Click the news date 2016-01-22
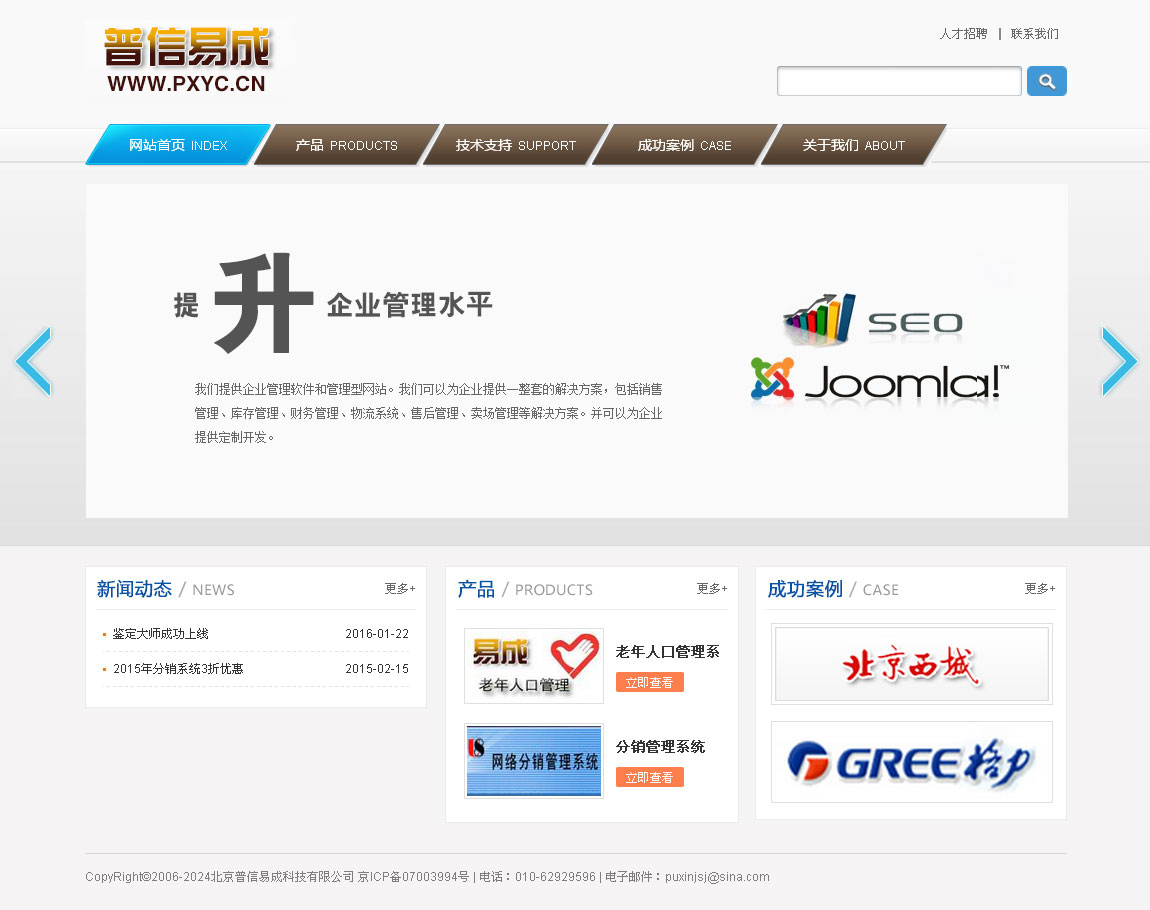Screen dimensions: 1150x910 coord(377,634)
